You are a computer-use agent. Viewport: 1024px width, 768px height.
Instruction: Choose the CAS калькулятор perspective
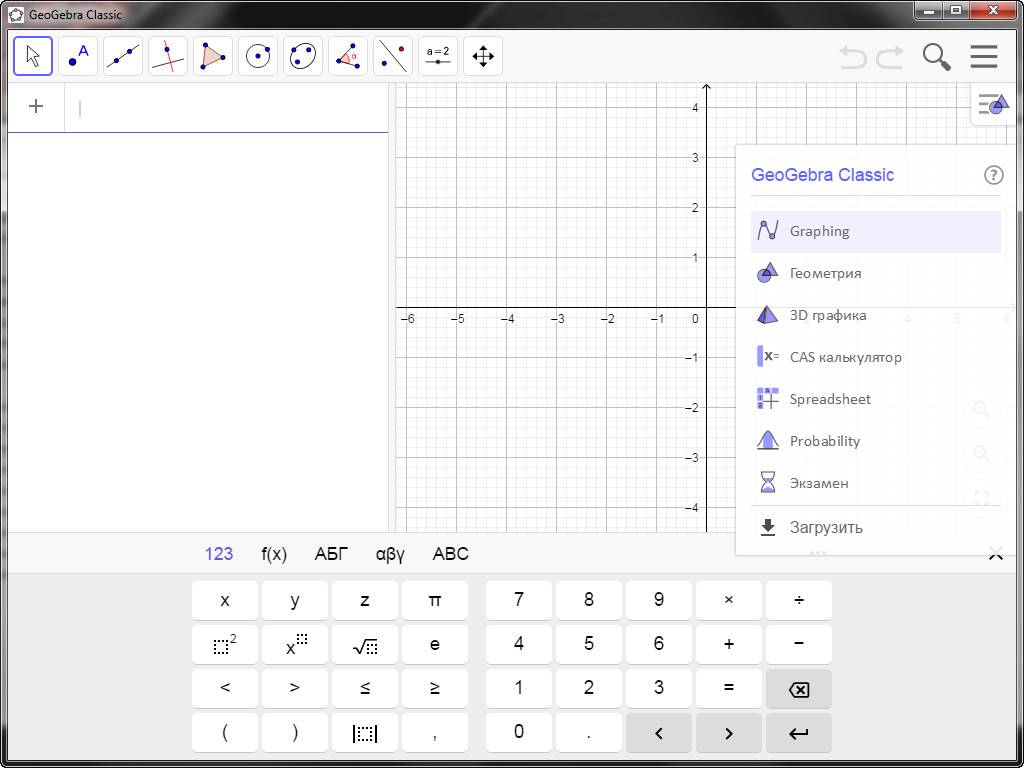875,357
